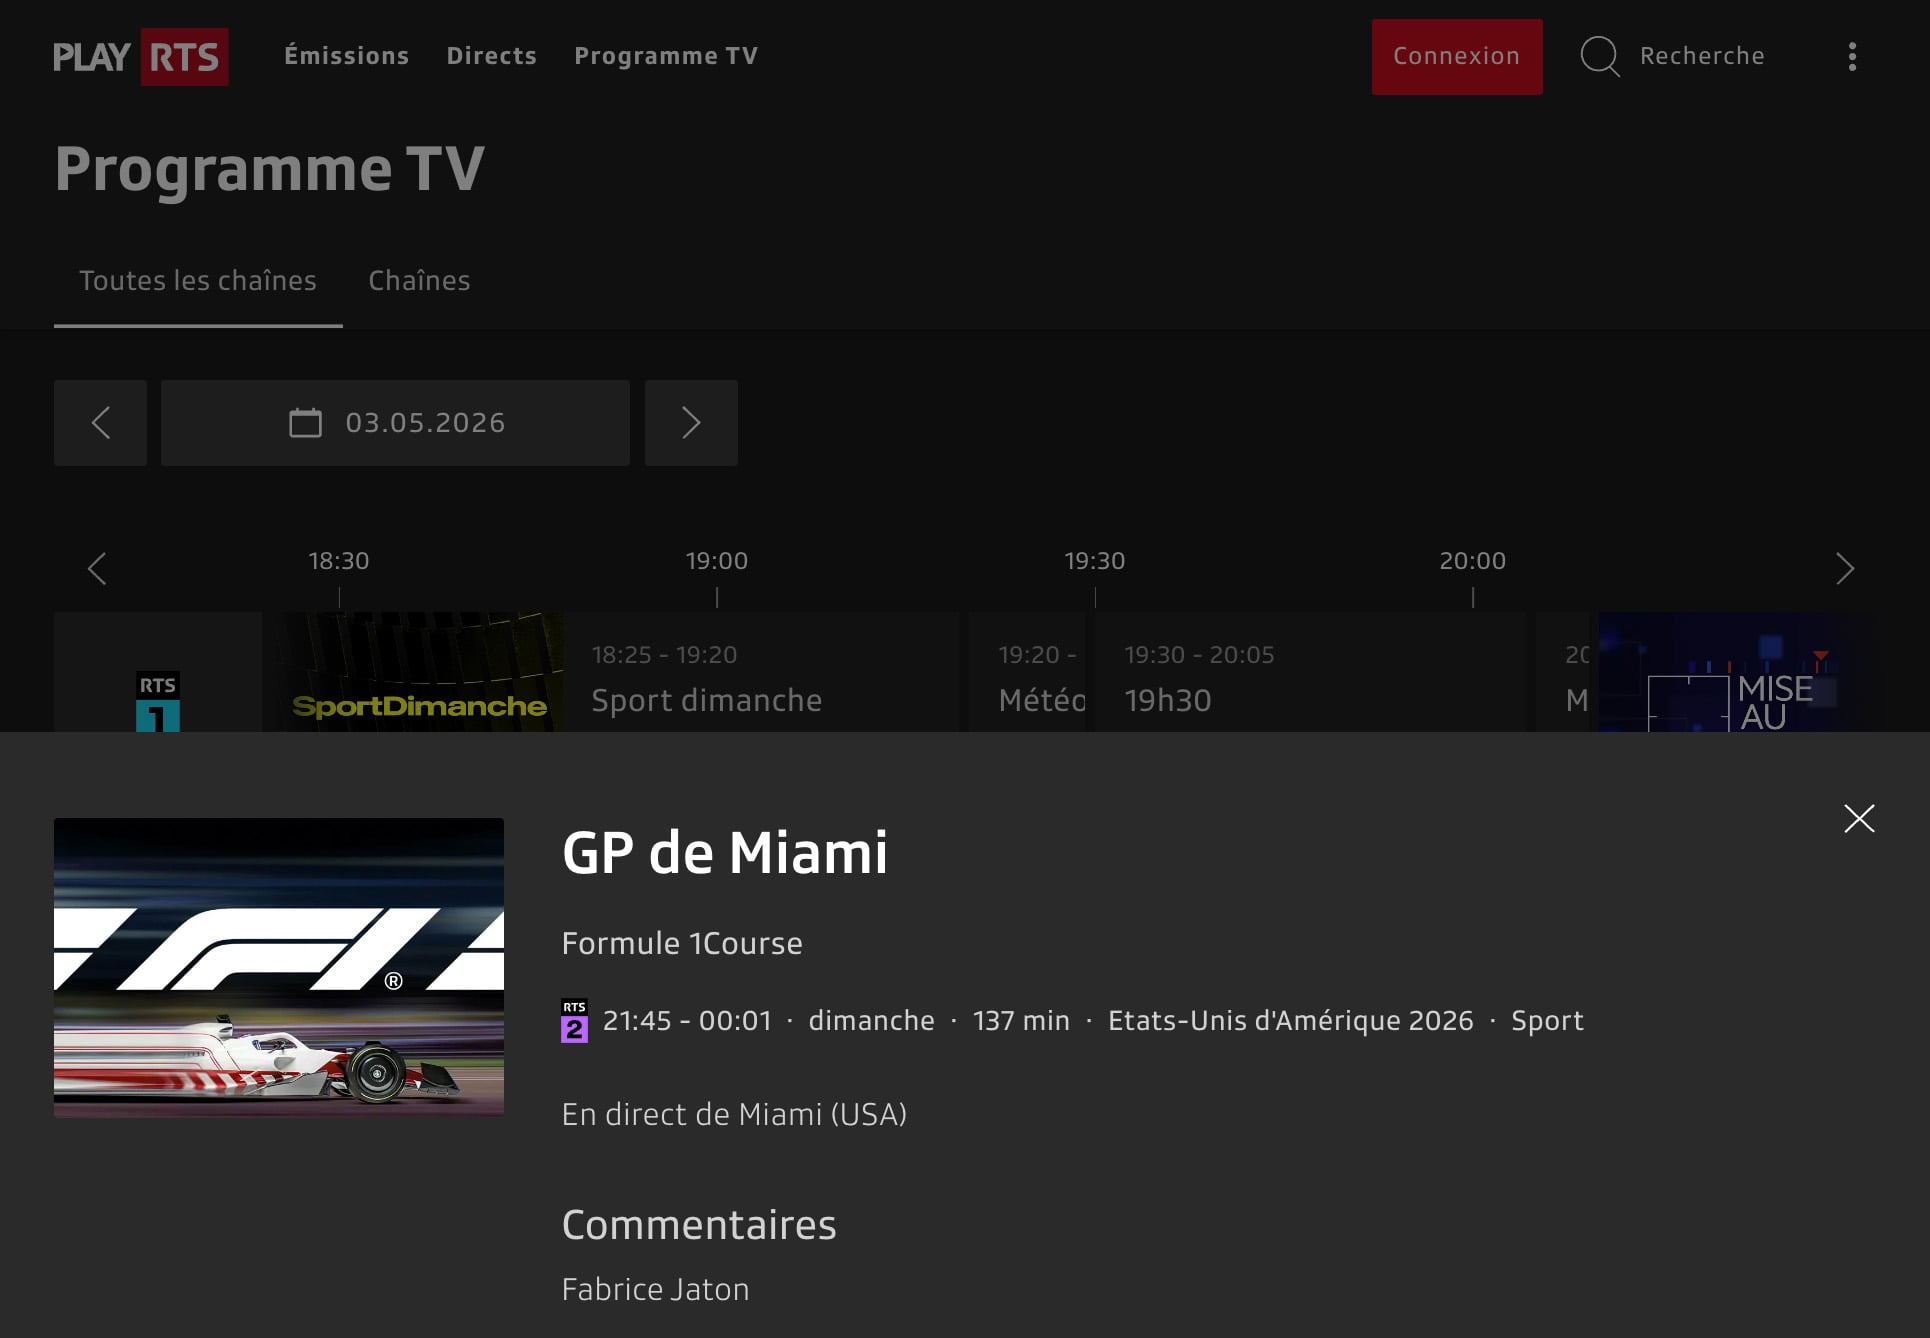Open Programme TV in the navigation bar

click(666, 56)
